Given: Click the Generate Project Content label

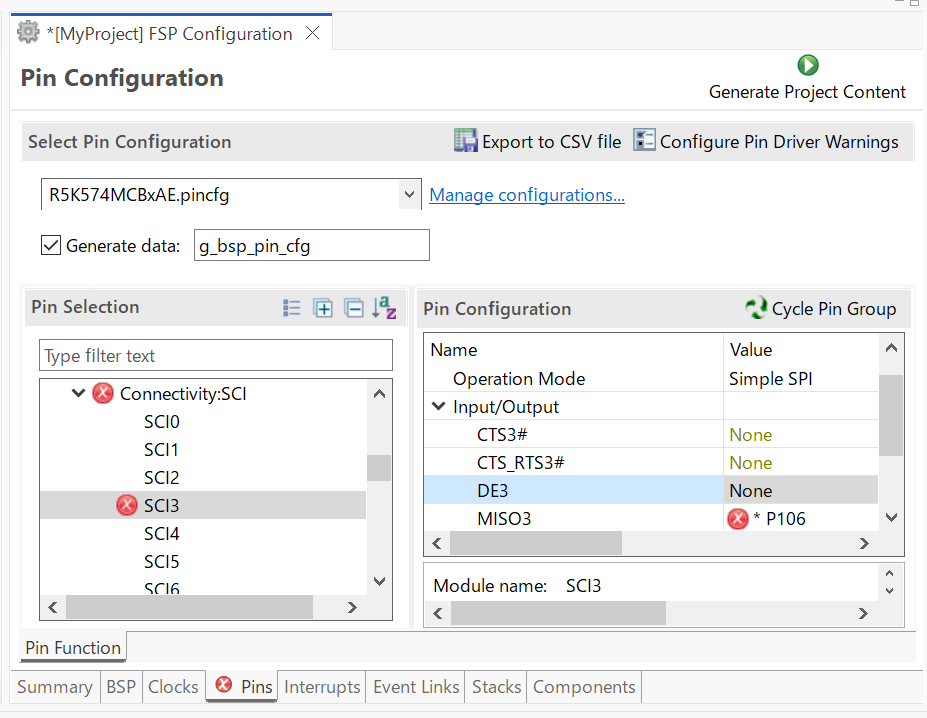Looking at the screenshot, I should click(x=807, y=92).
